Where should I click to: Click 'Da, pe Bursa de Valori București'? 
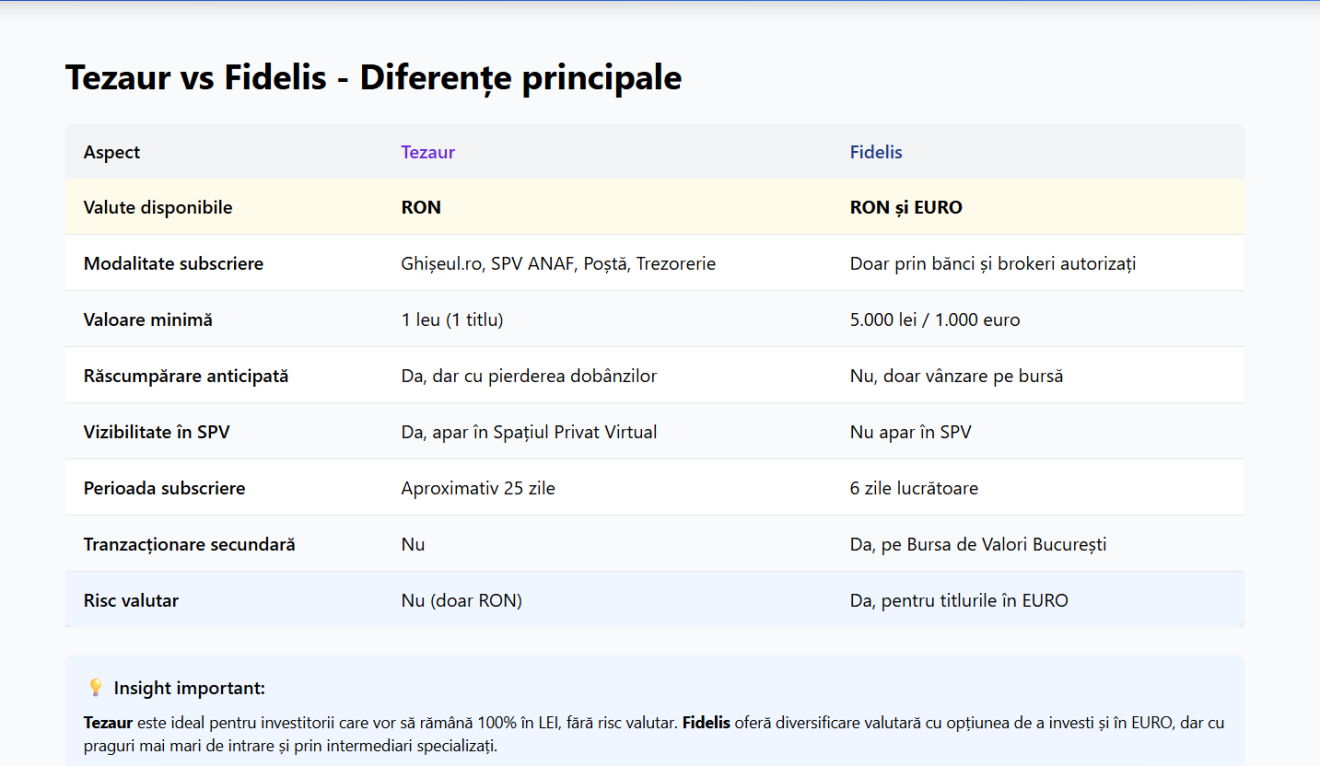pos(978,545)
